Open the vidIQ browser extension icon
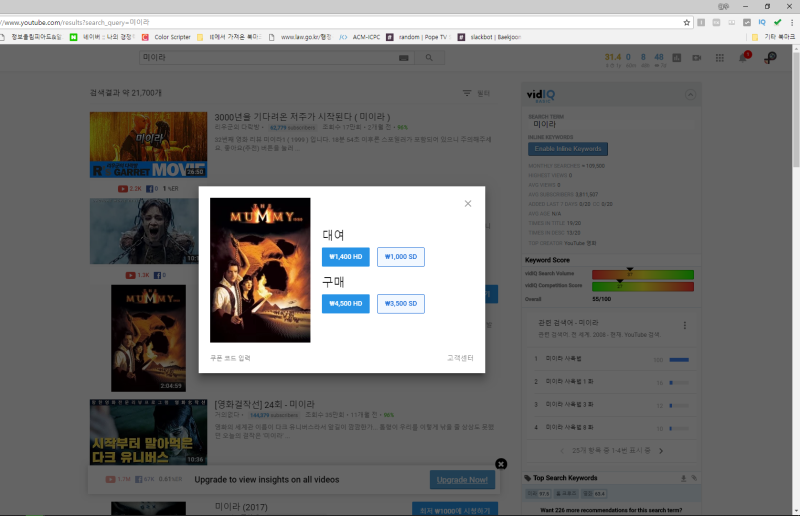Viewport: 800px width, 516px height. pos(762,22)
